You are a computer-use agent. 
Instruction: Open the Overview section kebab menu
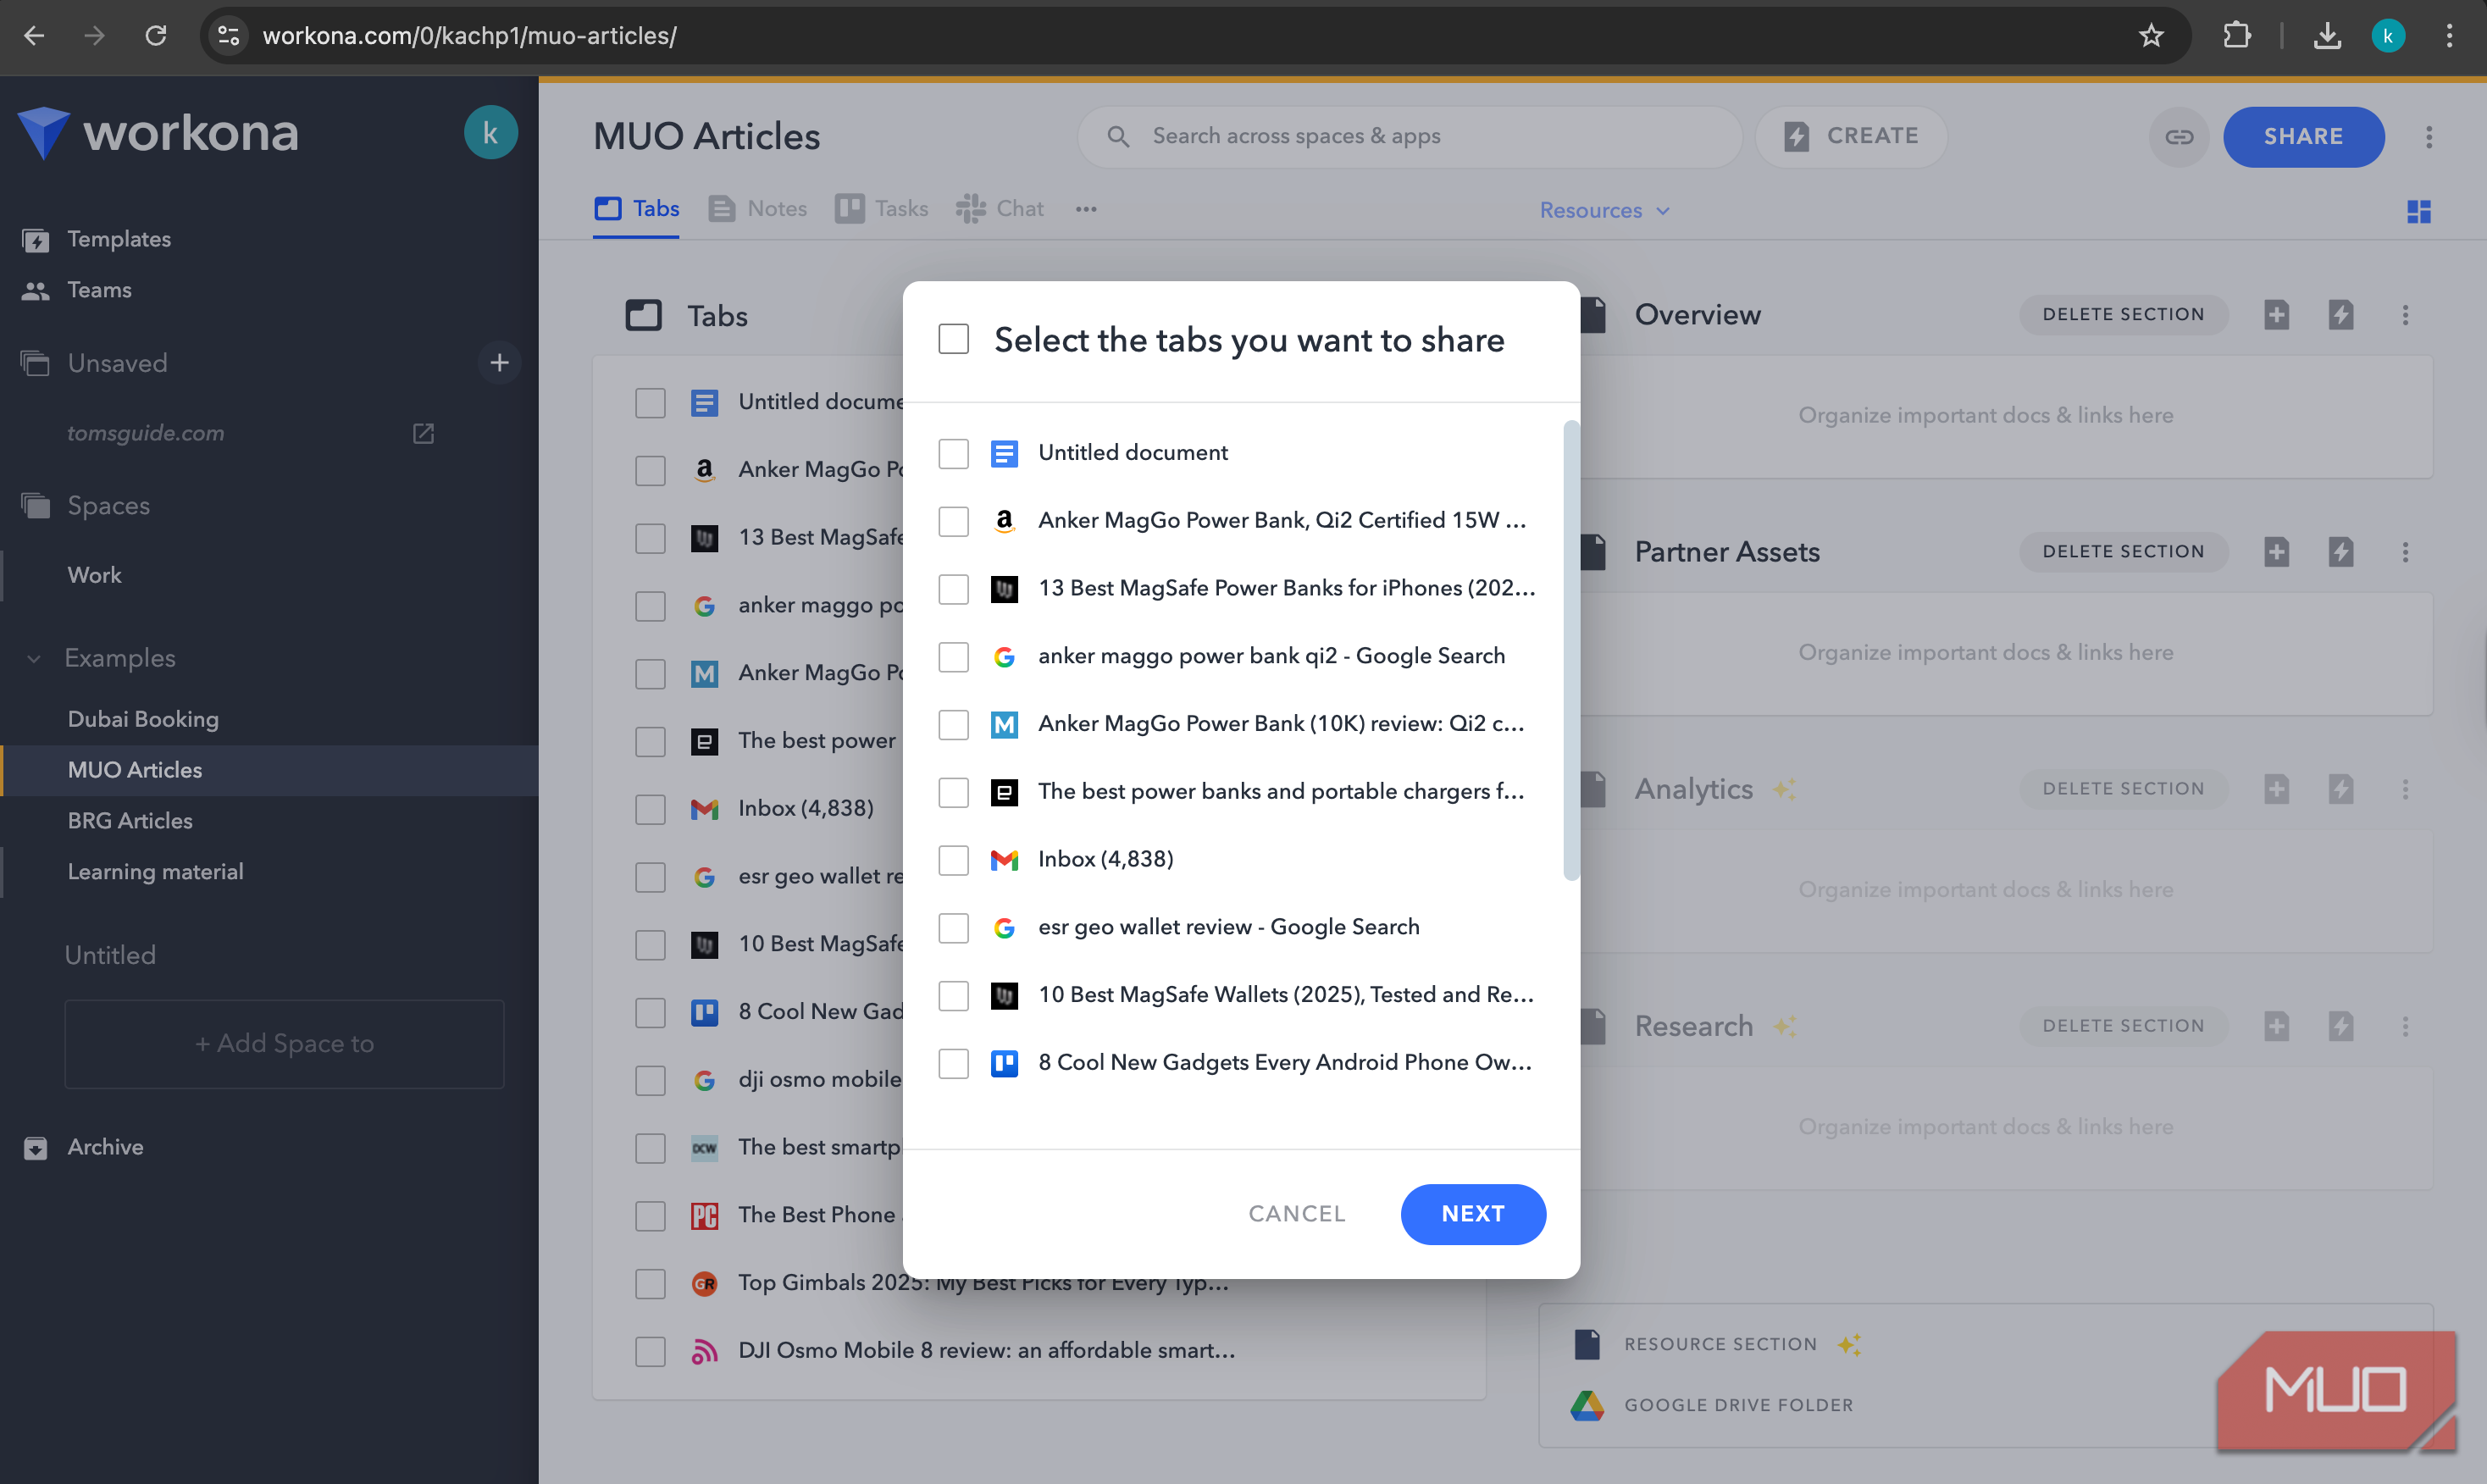[x=2405, y=315]
